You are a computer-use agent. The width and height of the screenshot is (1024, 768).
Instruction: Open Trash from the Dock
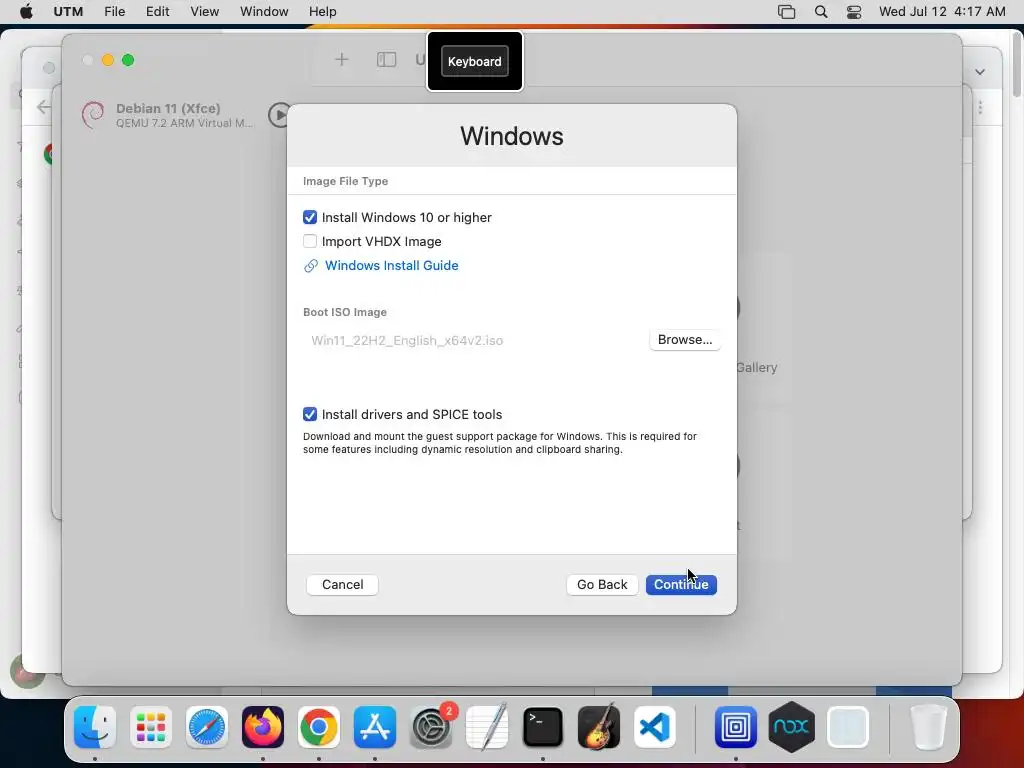tap(928, 727)
